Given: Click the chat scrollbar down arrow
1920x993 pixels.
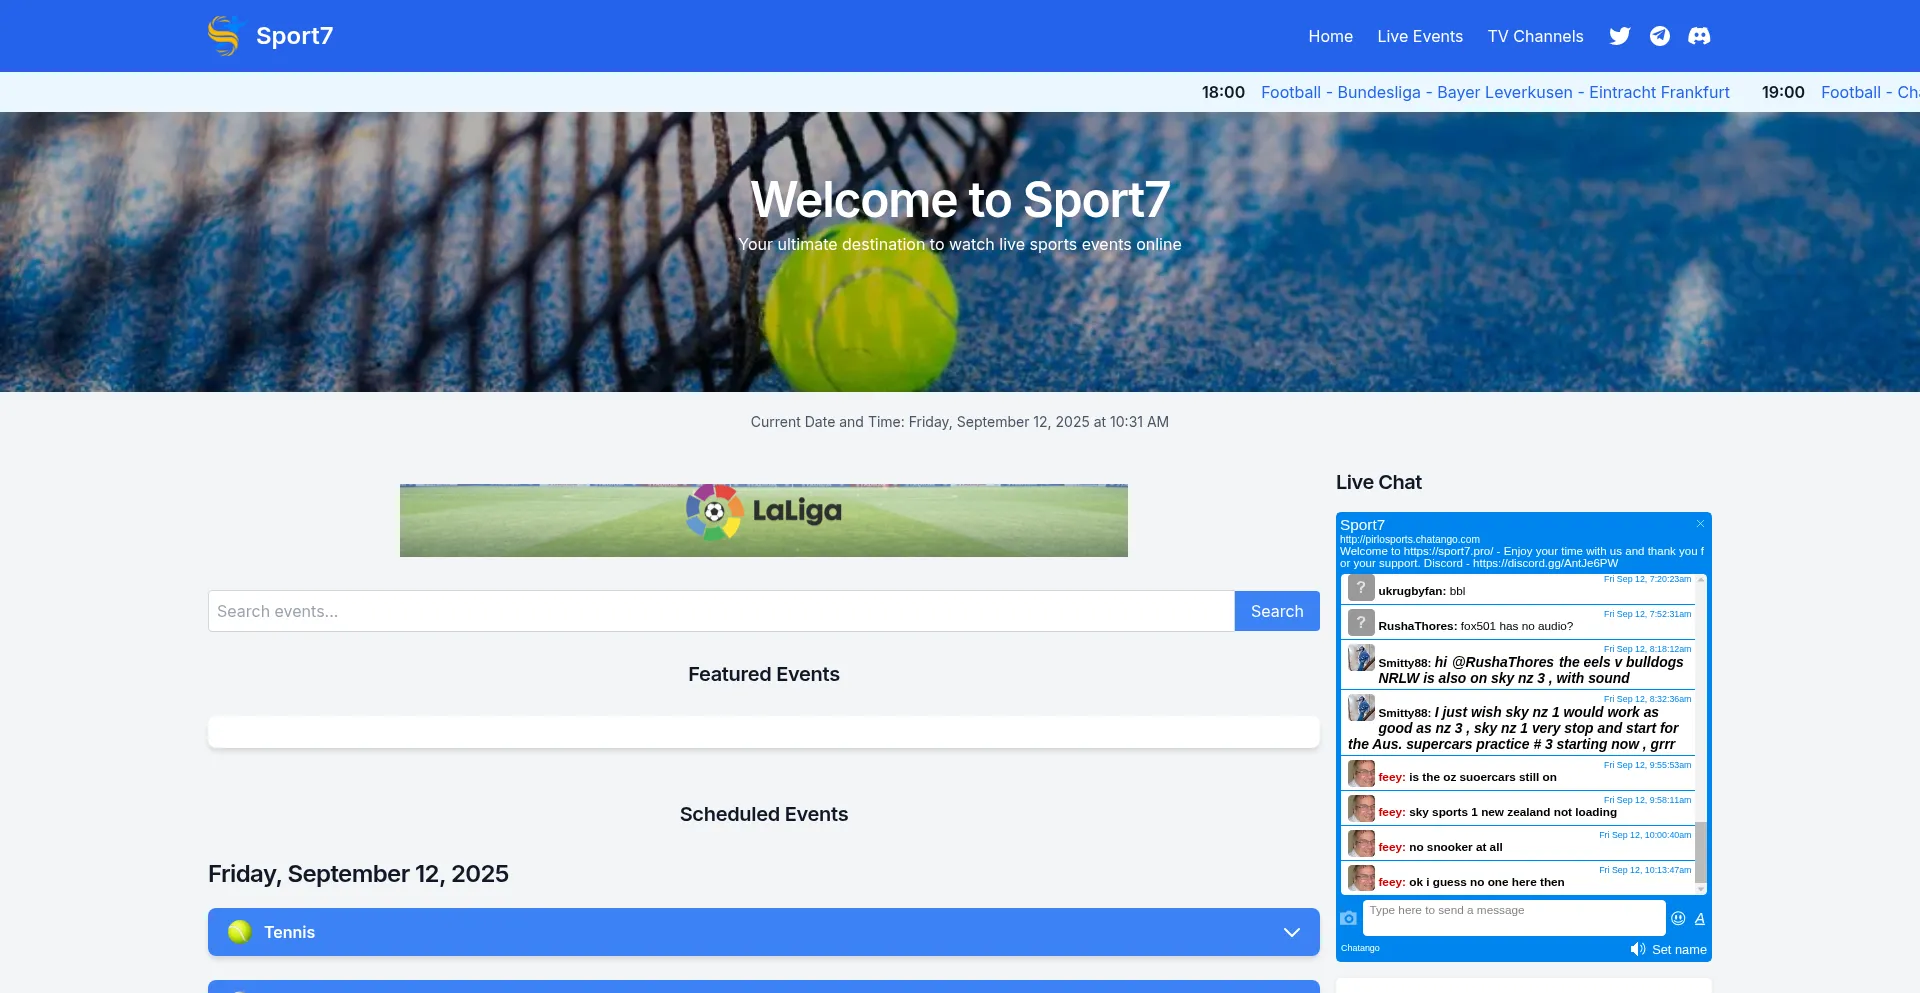Looking at the screenshot, I should (x=1701, y=889).
